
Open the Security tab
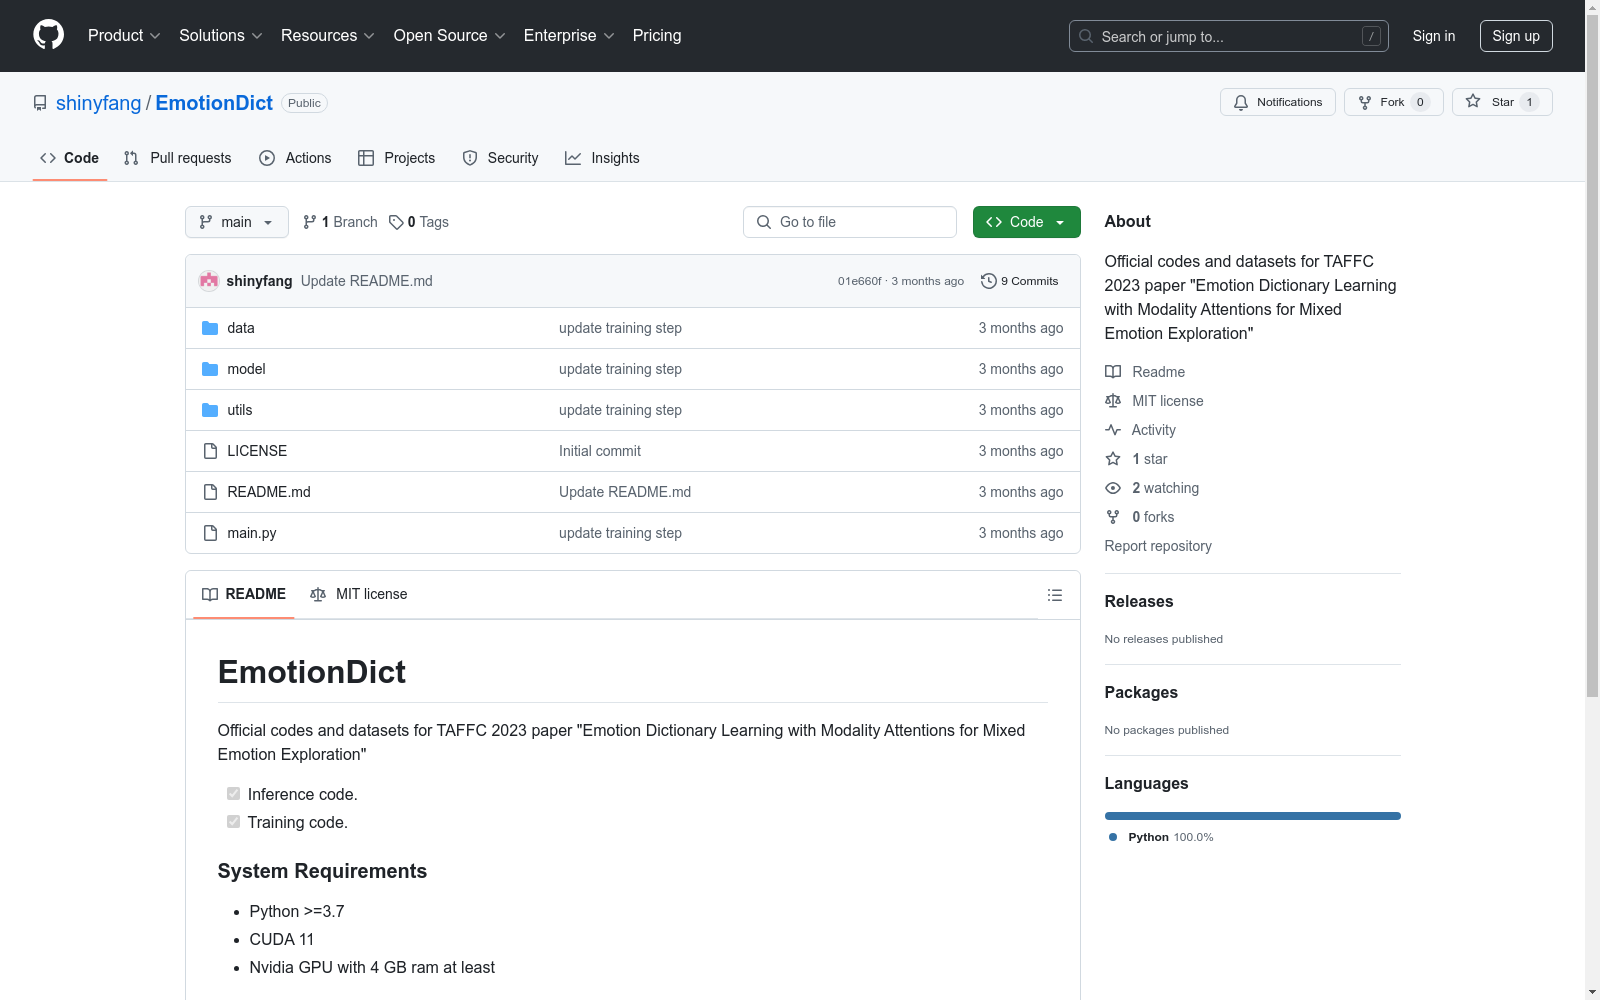500,158
